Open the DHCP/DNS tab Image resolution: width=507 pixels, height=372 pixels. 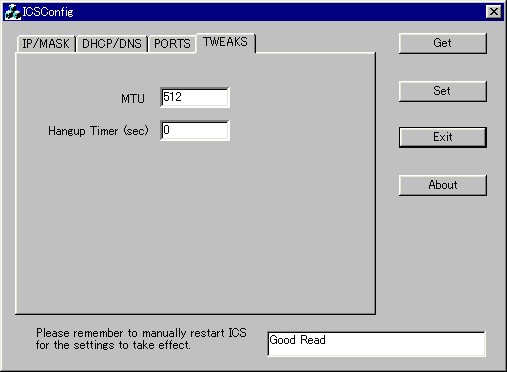pyautogui.click(x=112, y=44)
